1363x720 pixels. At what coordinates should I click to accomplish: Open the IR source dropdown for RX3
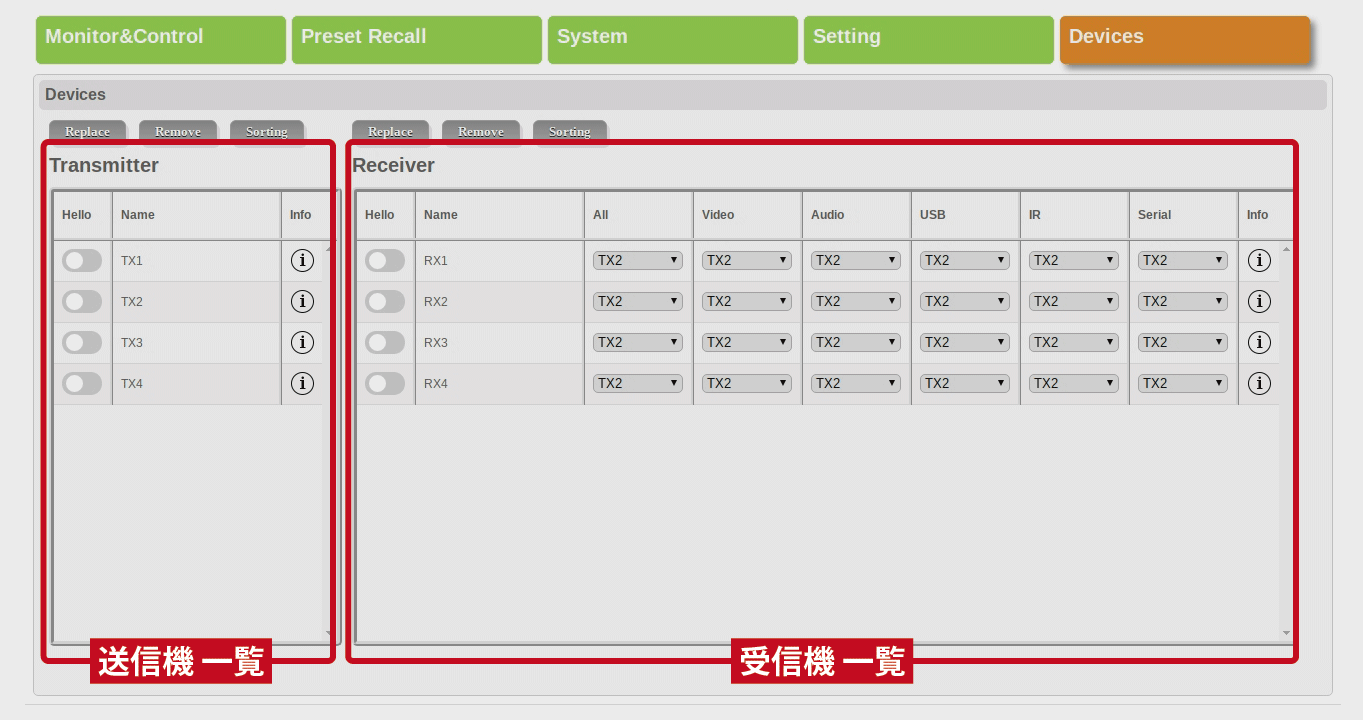[1074, 342]
